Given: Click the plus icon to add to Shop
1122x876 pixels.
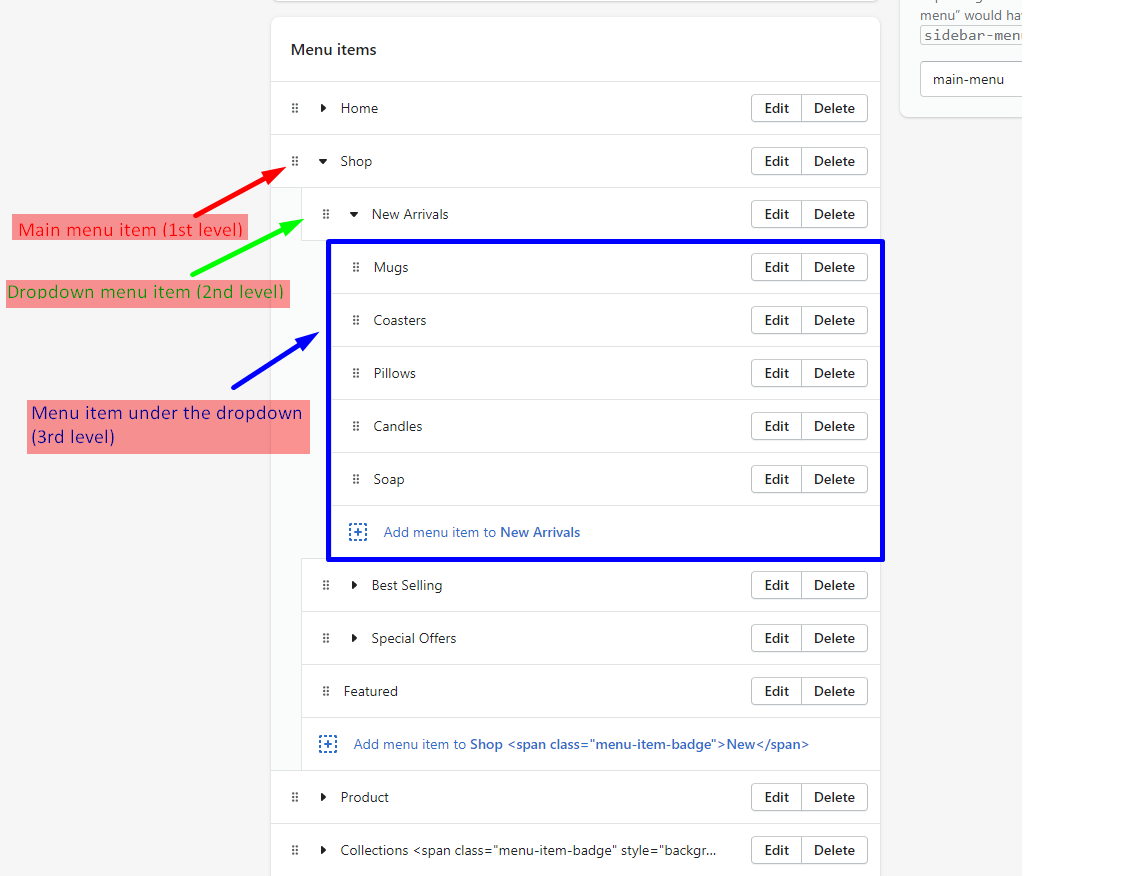Looking at the screenshot, I should coord(328,744).
